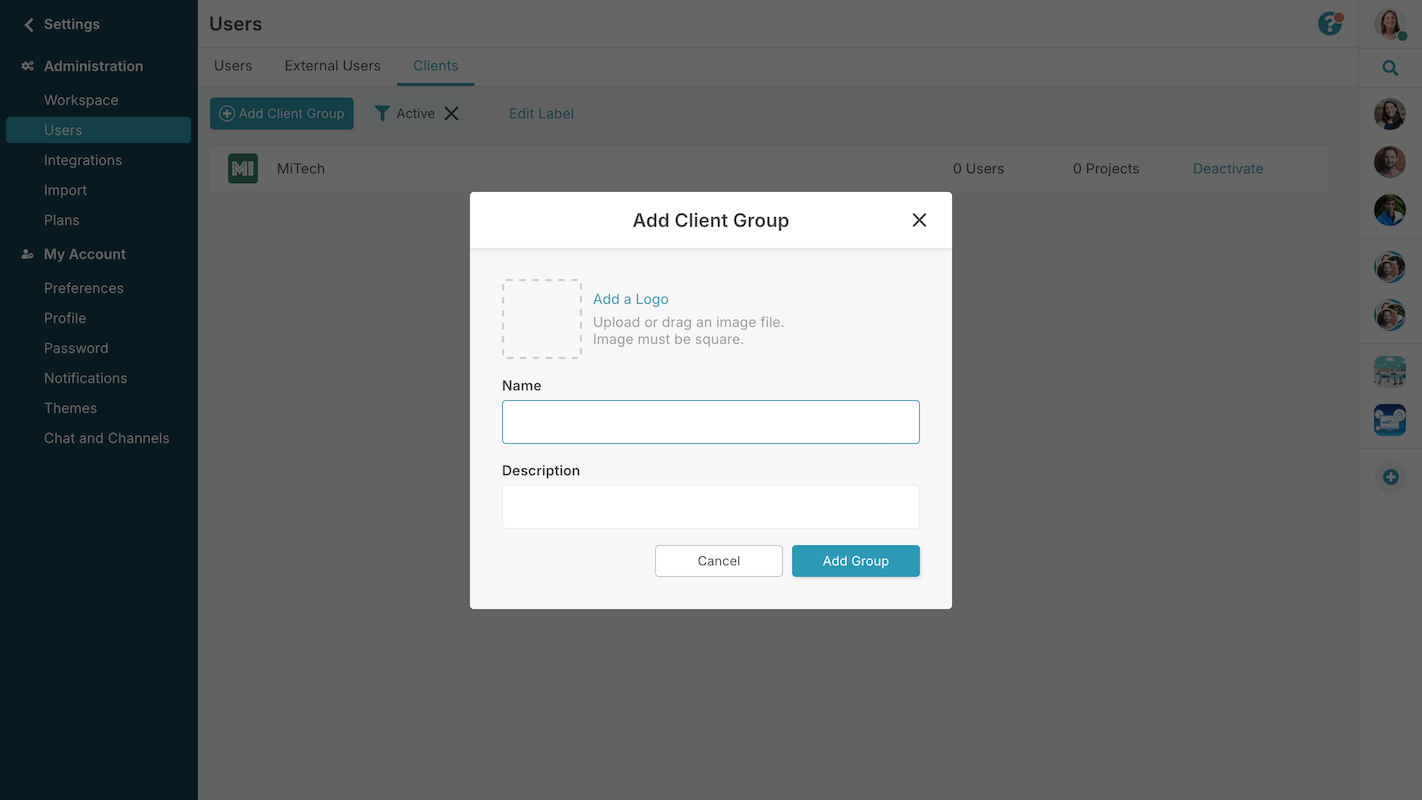The image size is (1422, 800).
Task: Click the My Account section header
Action: click(x=85, y=254)
